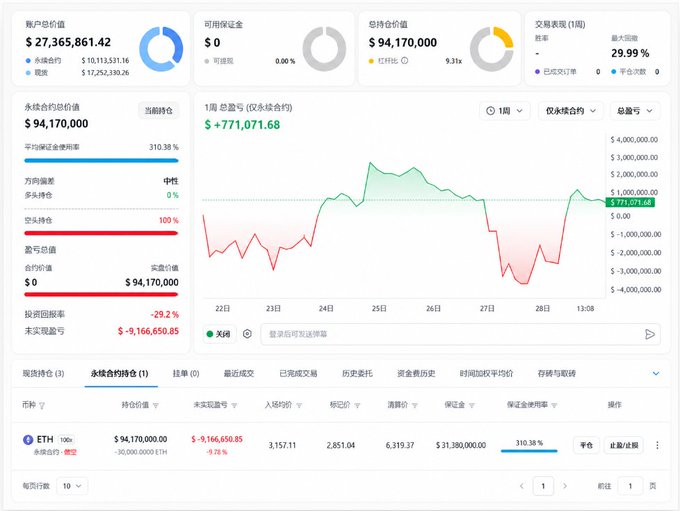The image size is (680, 511).
Task: Open the 存砖与取砖 tab
Action: pos(557,373)
